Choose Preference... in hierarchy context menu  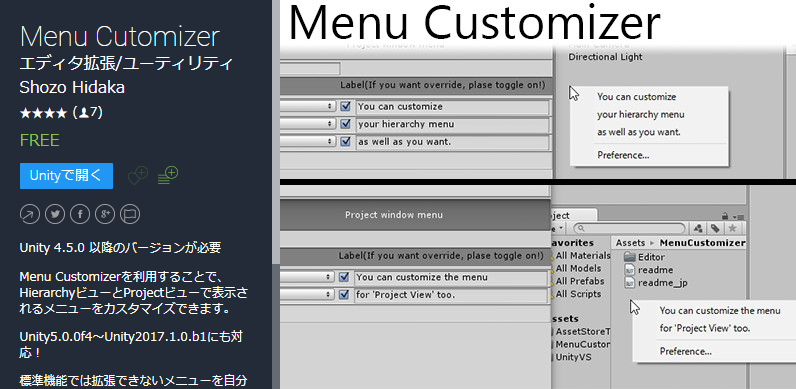(623, 155)
